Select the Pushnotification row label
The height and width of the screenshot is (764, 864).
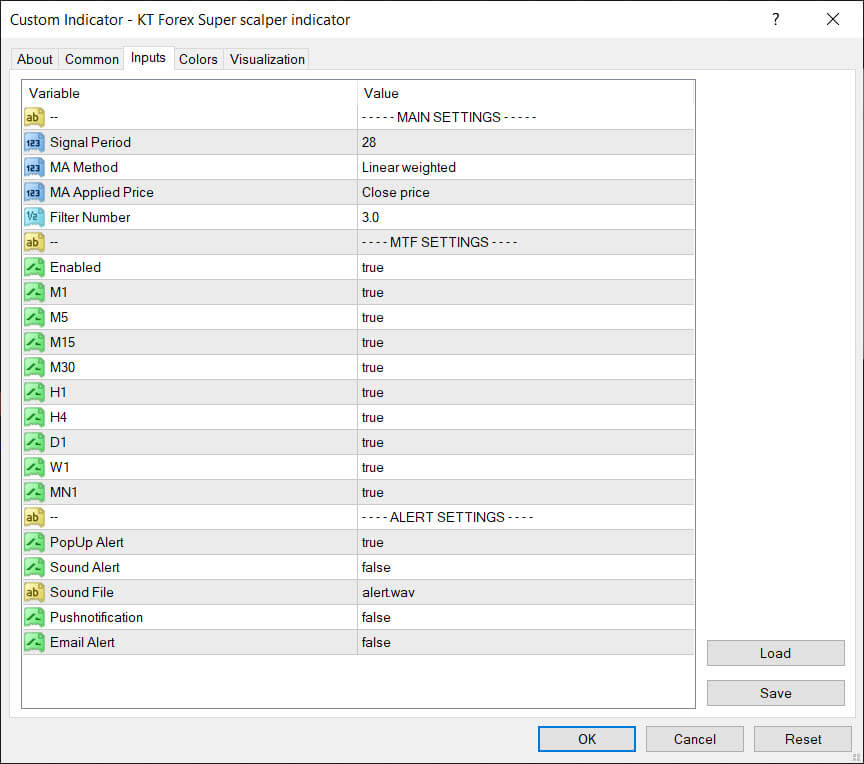(96, 617)
